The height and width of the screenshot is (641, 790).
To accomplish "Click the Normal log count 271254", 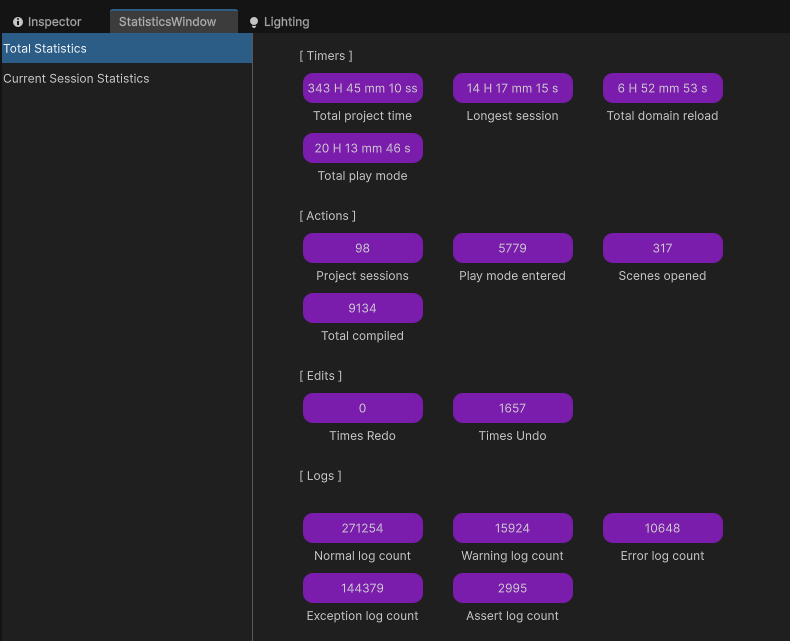I will pos(362,528).
